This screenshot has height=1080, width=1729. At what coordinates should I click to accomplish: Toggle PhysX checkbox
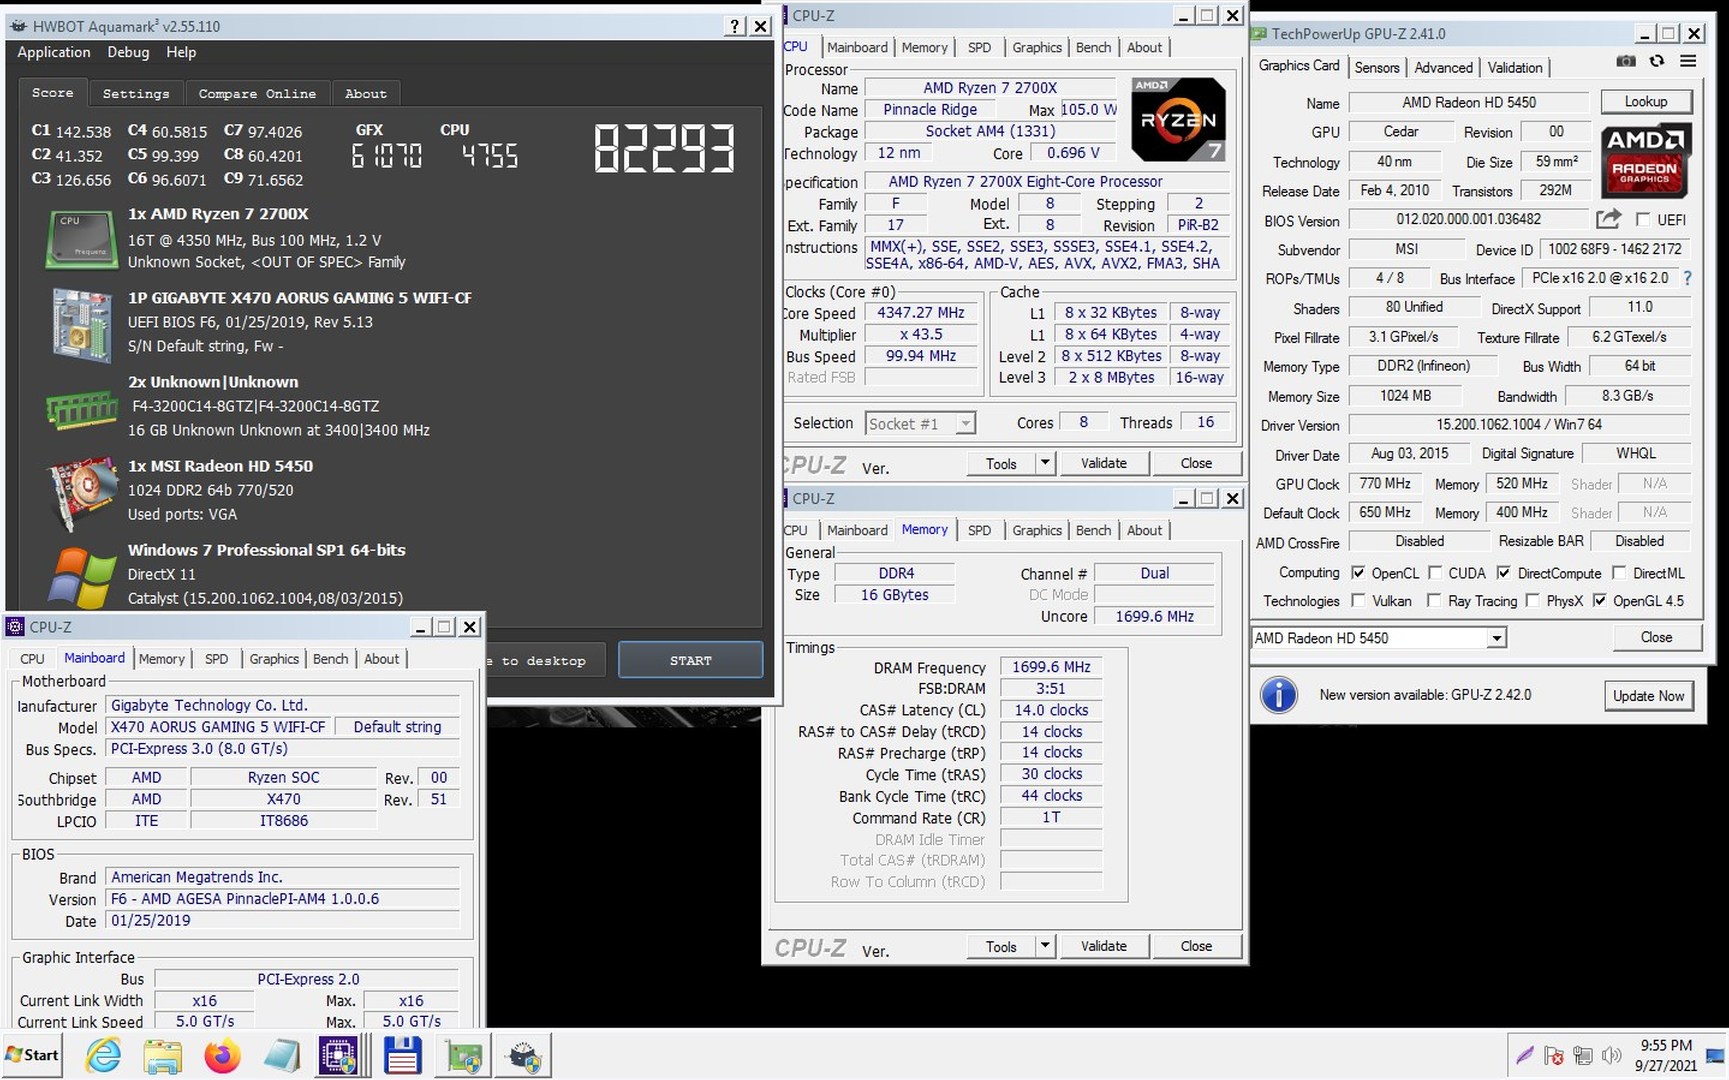(1531, 600)
